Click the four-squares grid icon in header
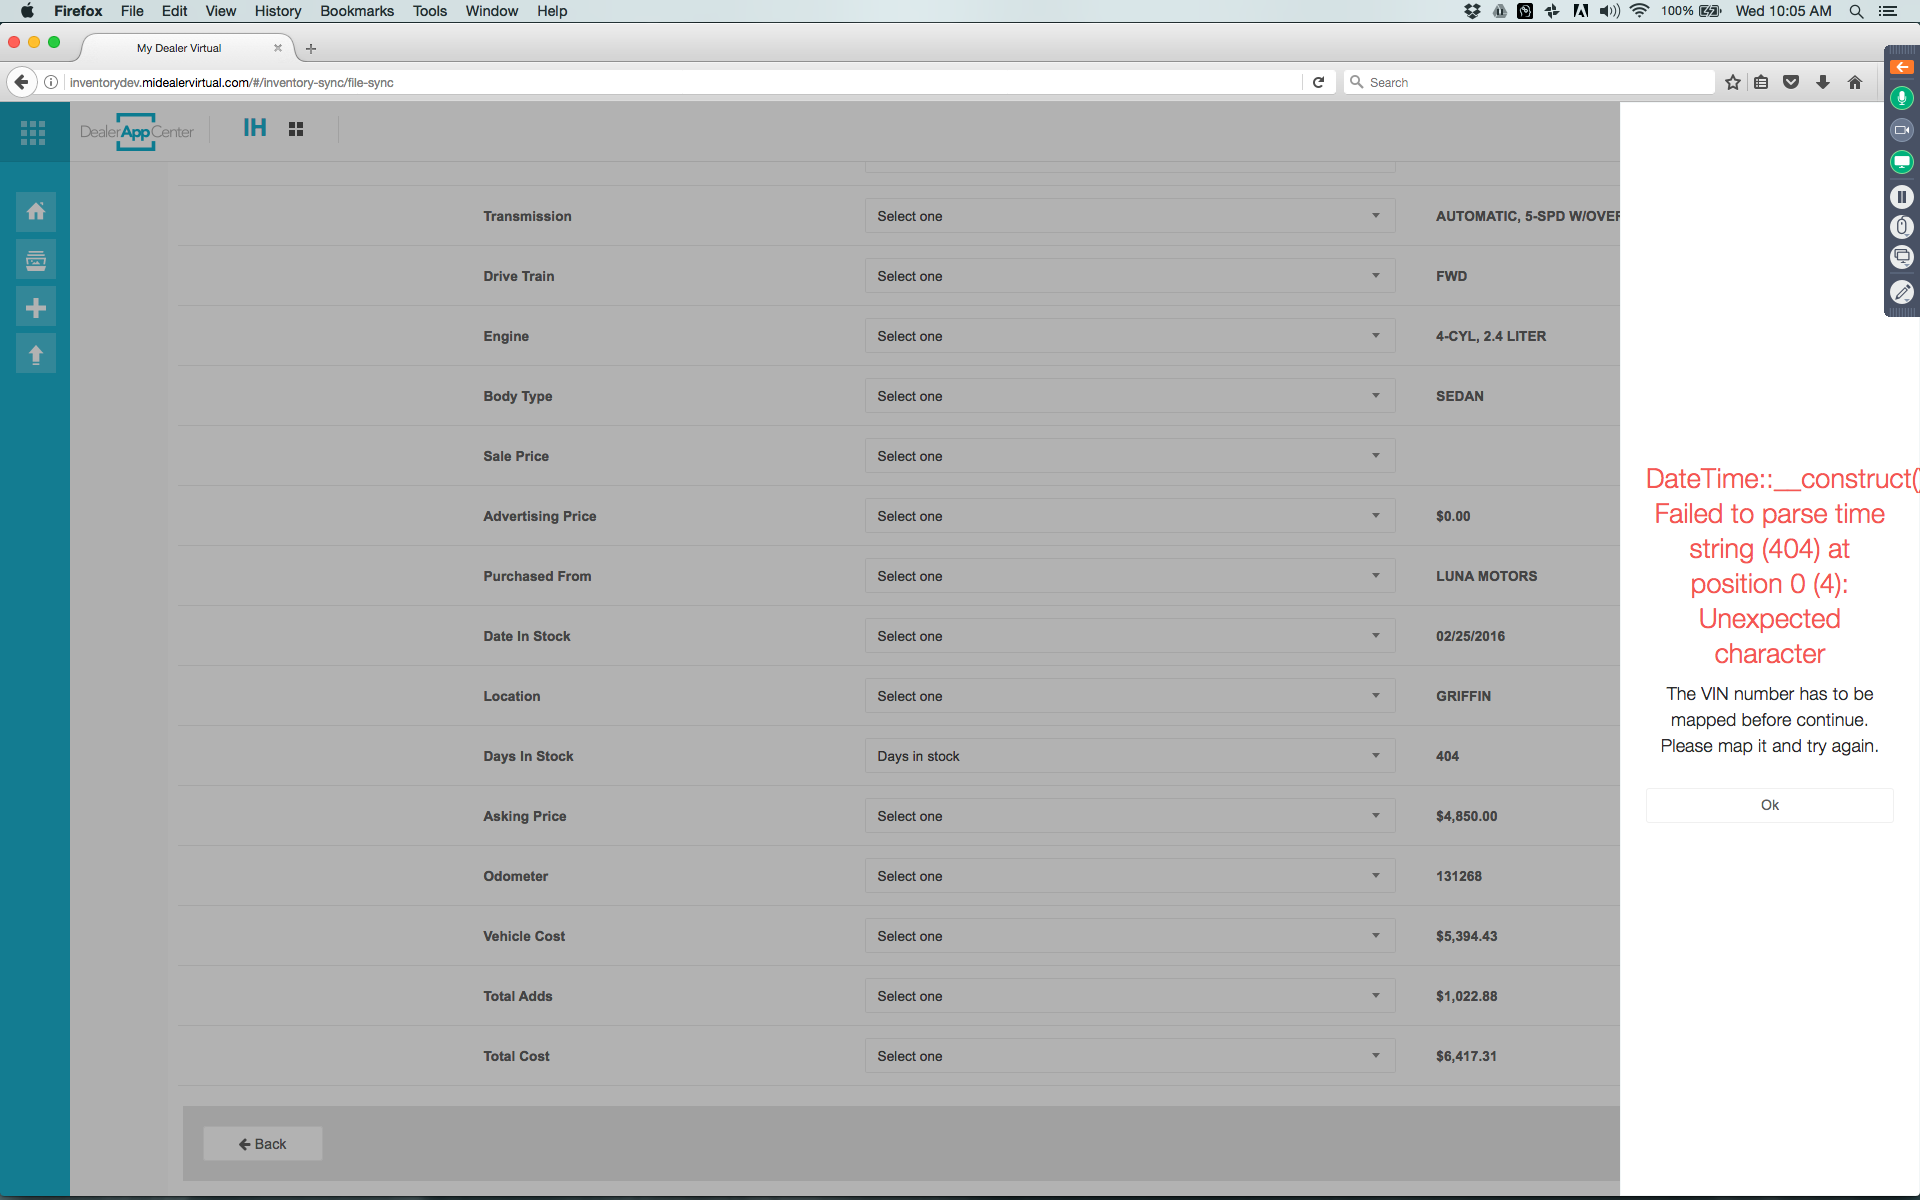The image size is (1920, 1200). point(296,129)
